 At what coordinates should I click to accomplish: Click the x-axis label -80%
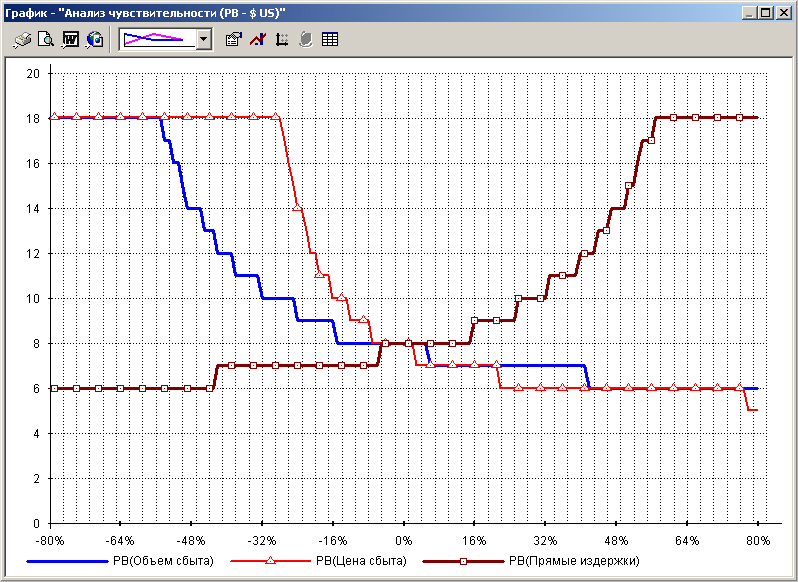tap(51, 540)
